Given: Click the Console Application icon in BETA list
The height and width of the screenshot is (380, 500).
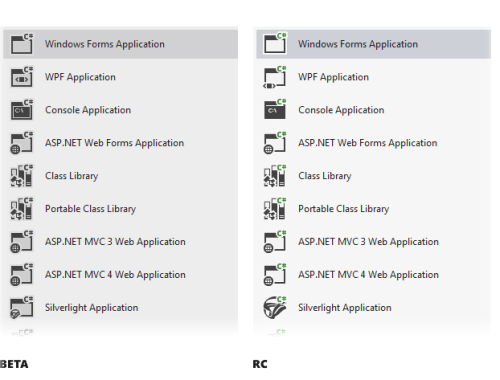Looking at the screenshot, I should point(22,110).
